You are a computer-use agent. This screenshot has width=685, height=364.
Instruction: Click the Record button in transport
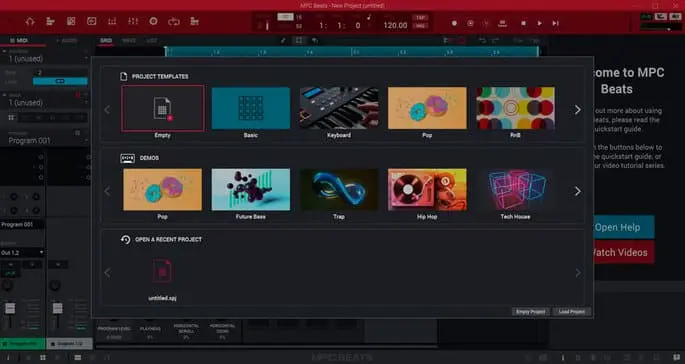point(454,23)
